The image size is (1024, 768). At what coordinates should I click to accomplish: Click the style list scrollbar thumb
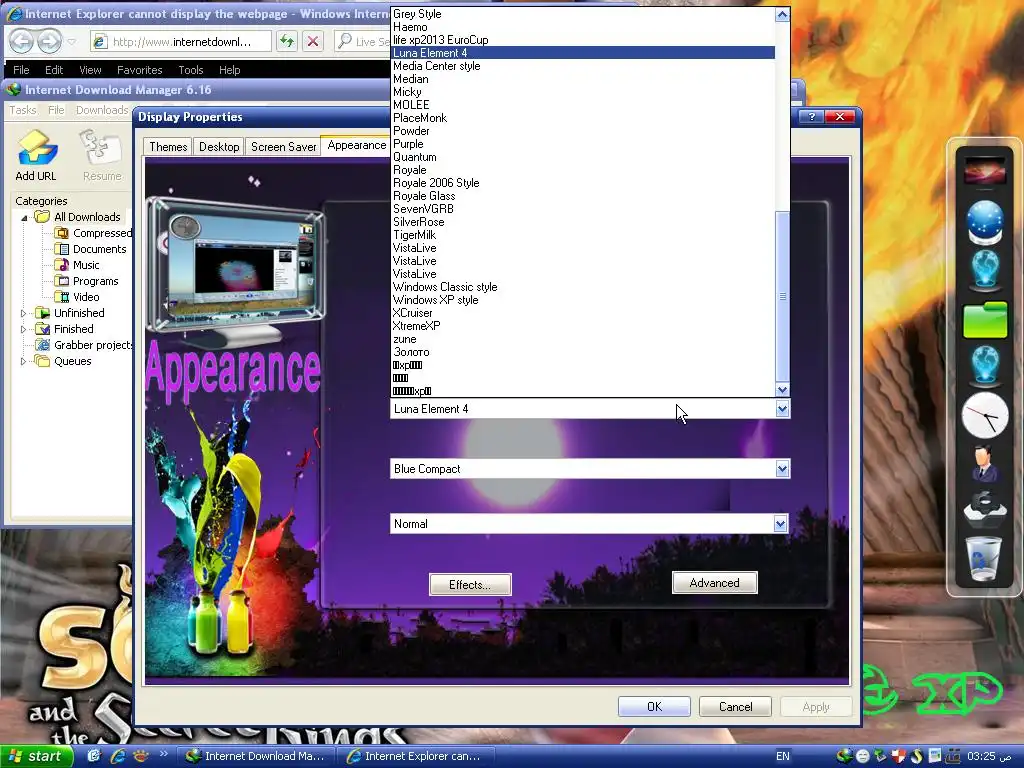pyautogui.click(x=782, y=296)
